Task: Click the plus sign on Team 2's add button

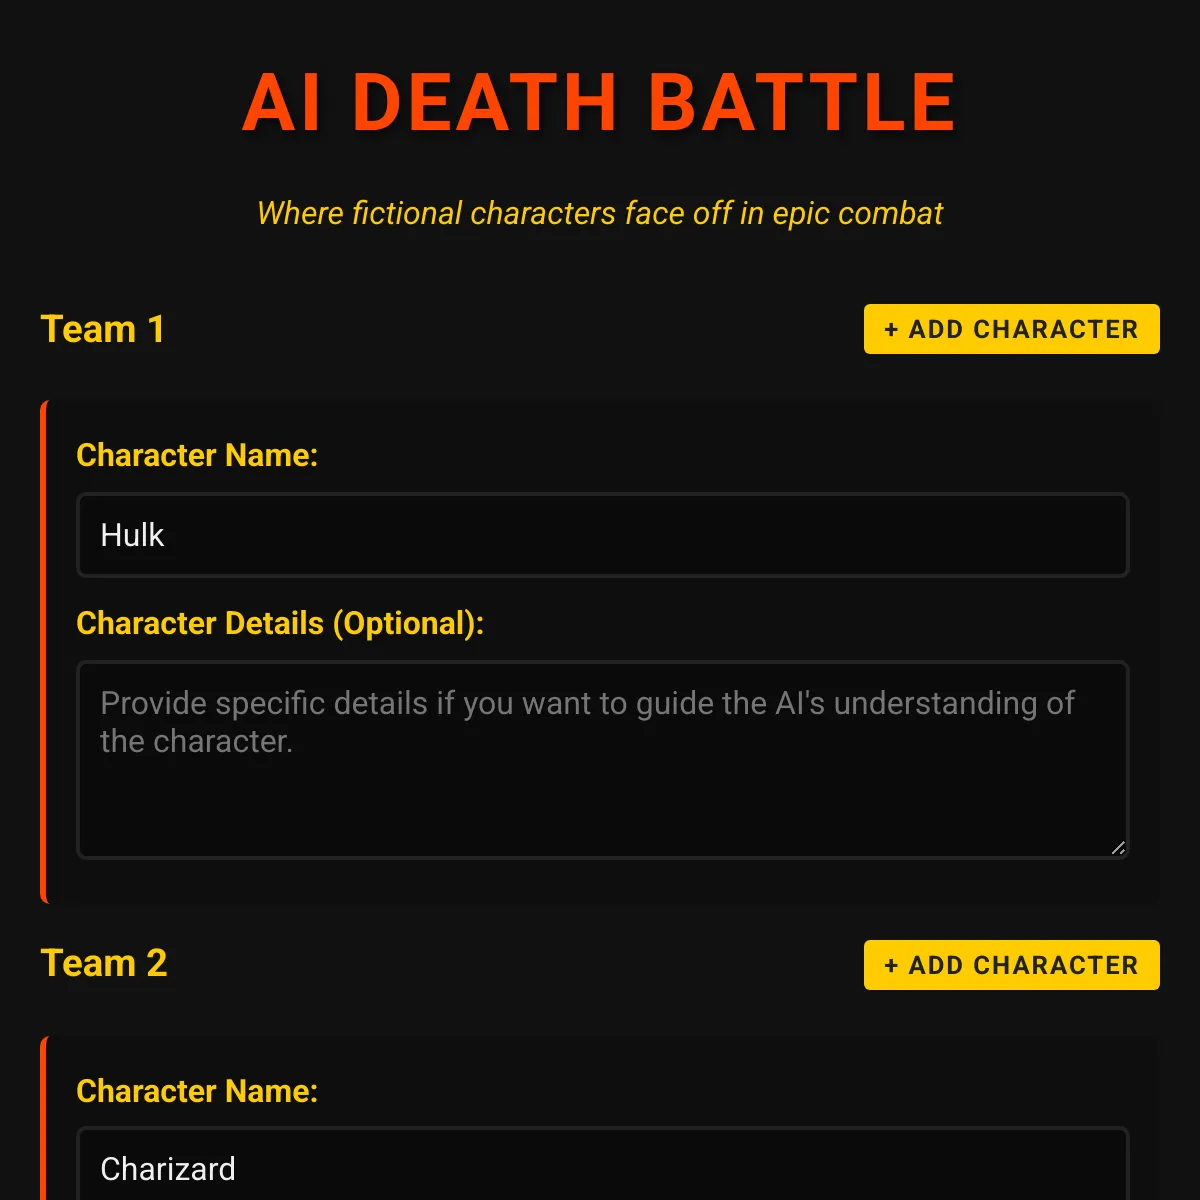Action: click(x=891, y=966)
